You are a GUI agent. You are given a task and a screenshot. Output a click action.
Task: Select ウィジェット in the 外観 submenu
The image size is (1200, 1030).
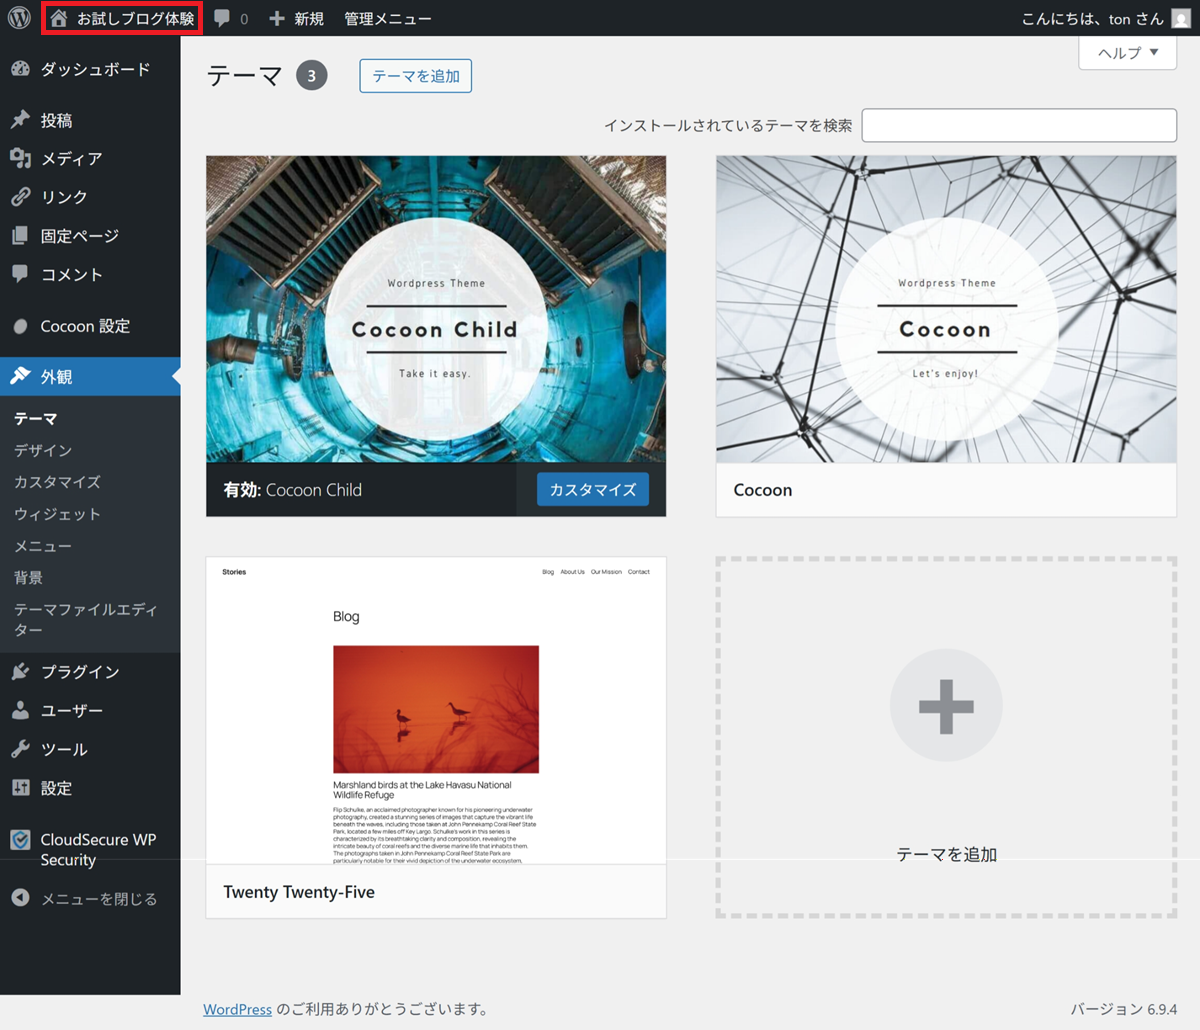[57, 514]
